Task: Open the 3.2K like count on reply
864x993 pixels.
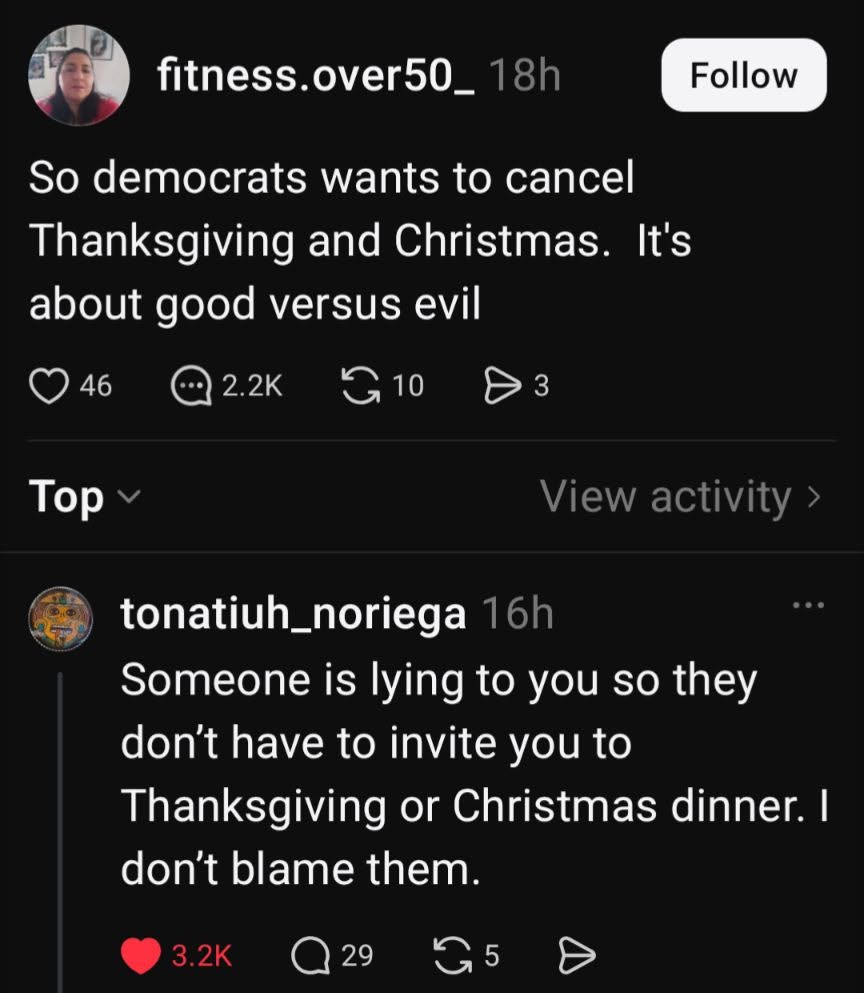Action: click(201, 956)
